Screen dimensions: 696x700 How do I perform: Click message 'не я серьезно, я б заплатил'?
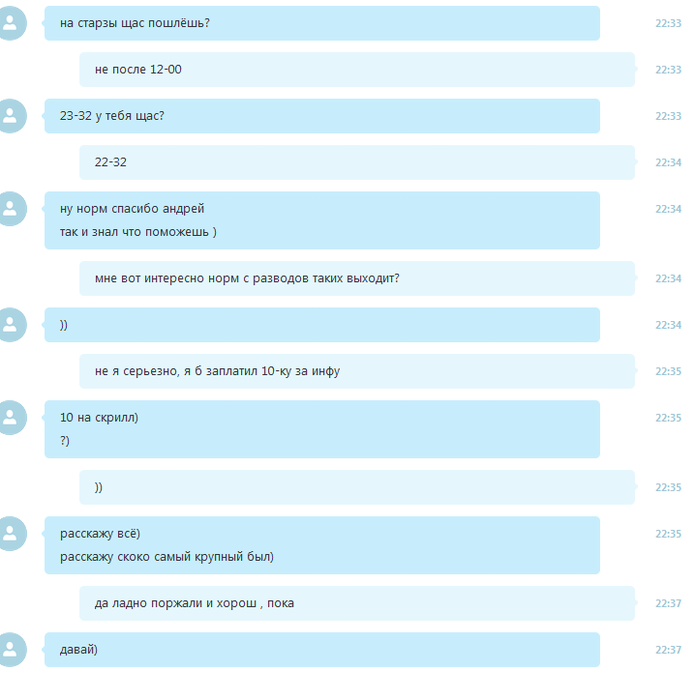click(x=357, y=371)
